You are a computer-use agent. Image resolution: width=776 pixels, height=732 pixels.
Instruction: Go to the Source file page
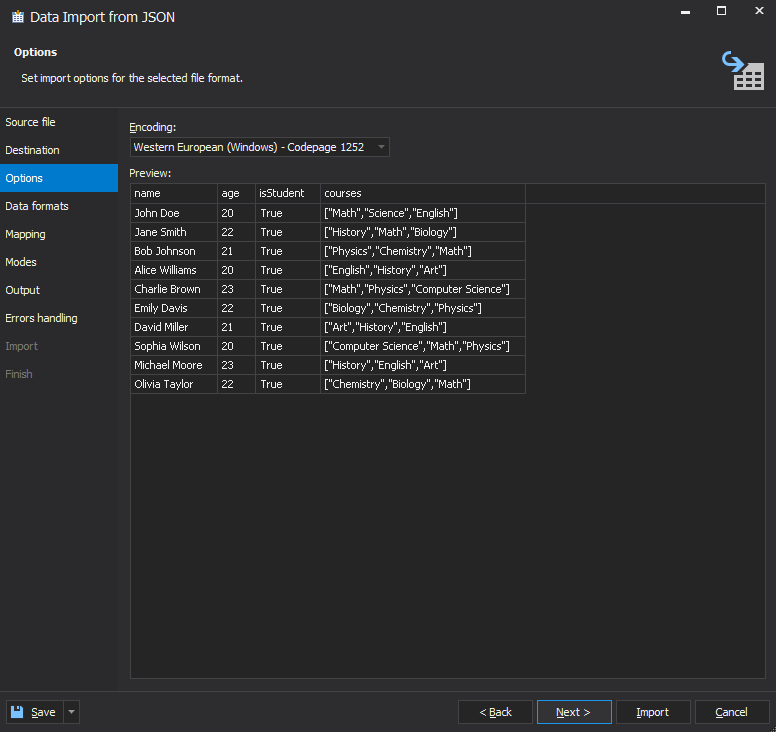[59, 122]
